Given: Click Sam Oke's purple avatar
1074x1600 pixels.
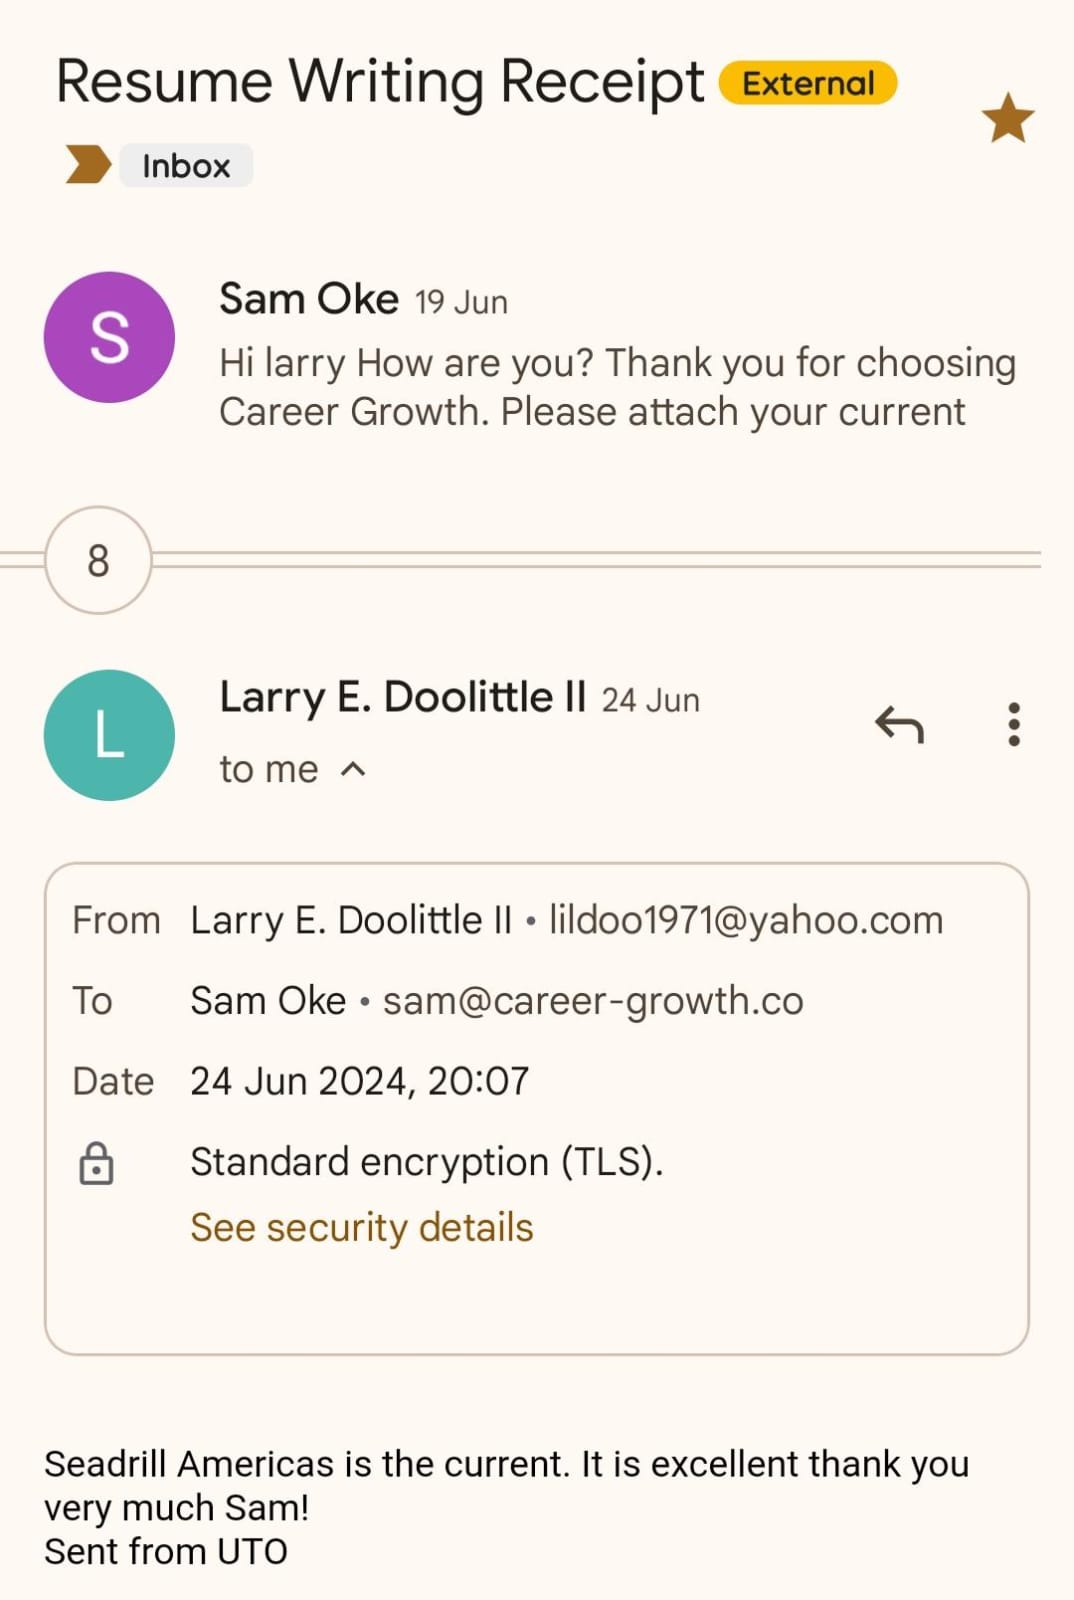Looking at the screenshot, I should (109, 337).
